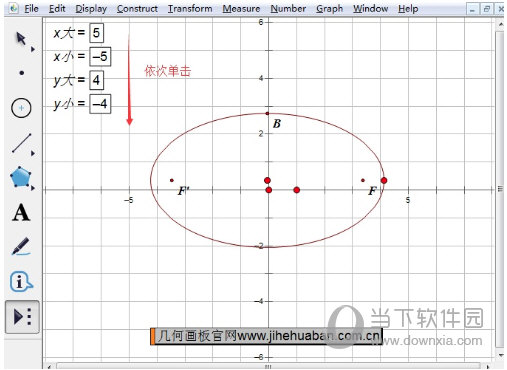Open the File menu

(31, 8)
